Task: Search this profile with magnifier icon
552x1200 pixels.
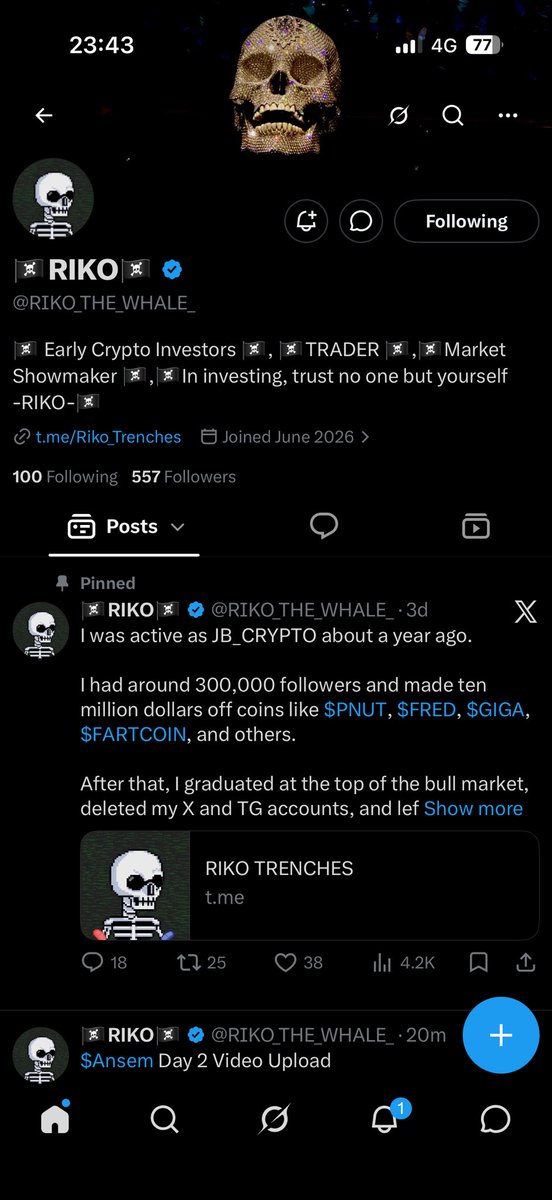Action: tap(453, 116)
